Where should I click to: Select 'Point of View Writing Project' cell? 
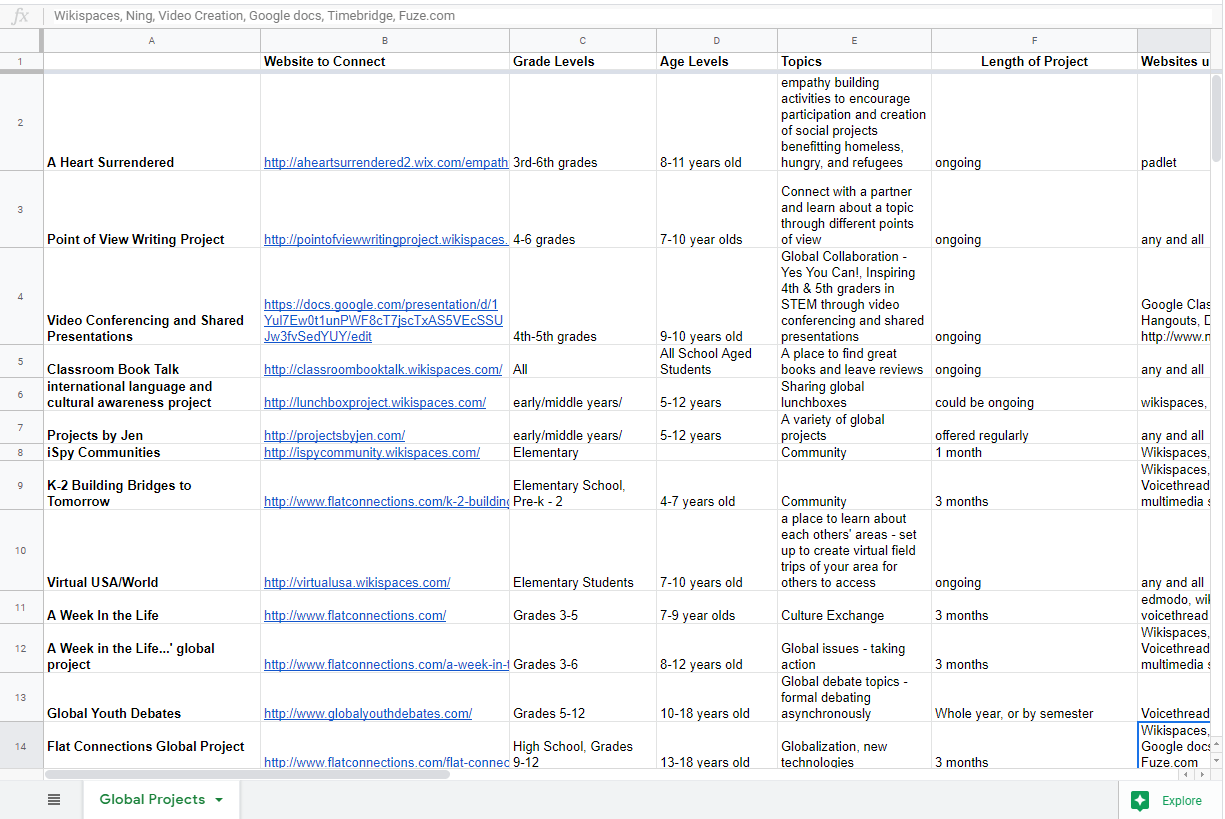point(152,209)
